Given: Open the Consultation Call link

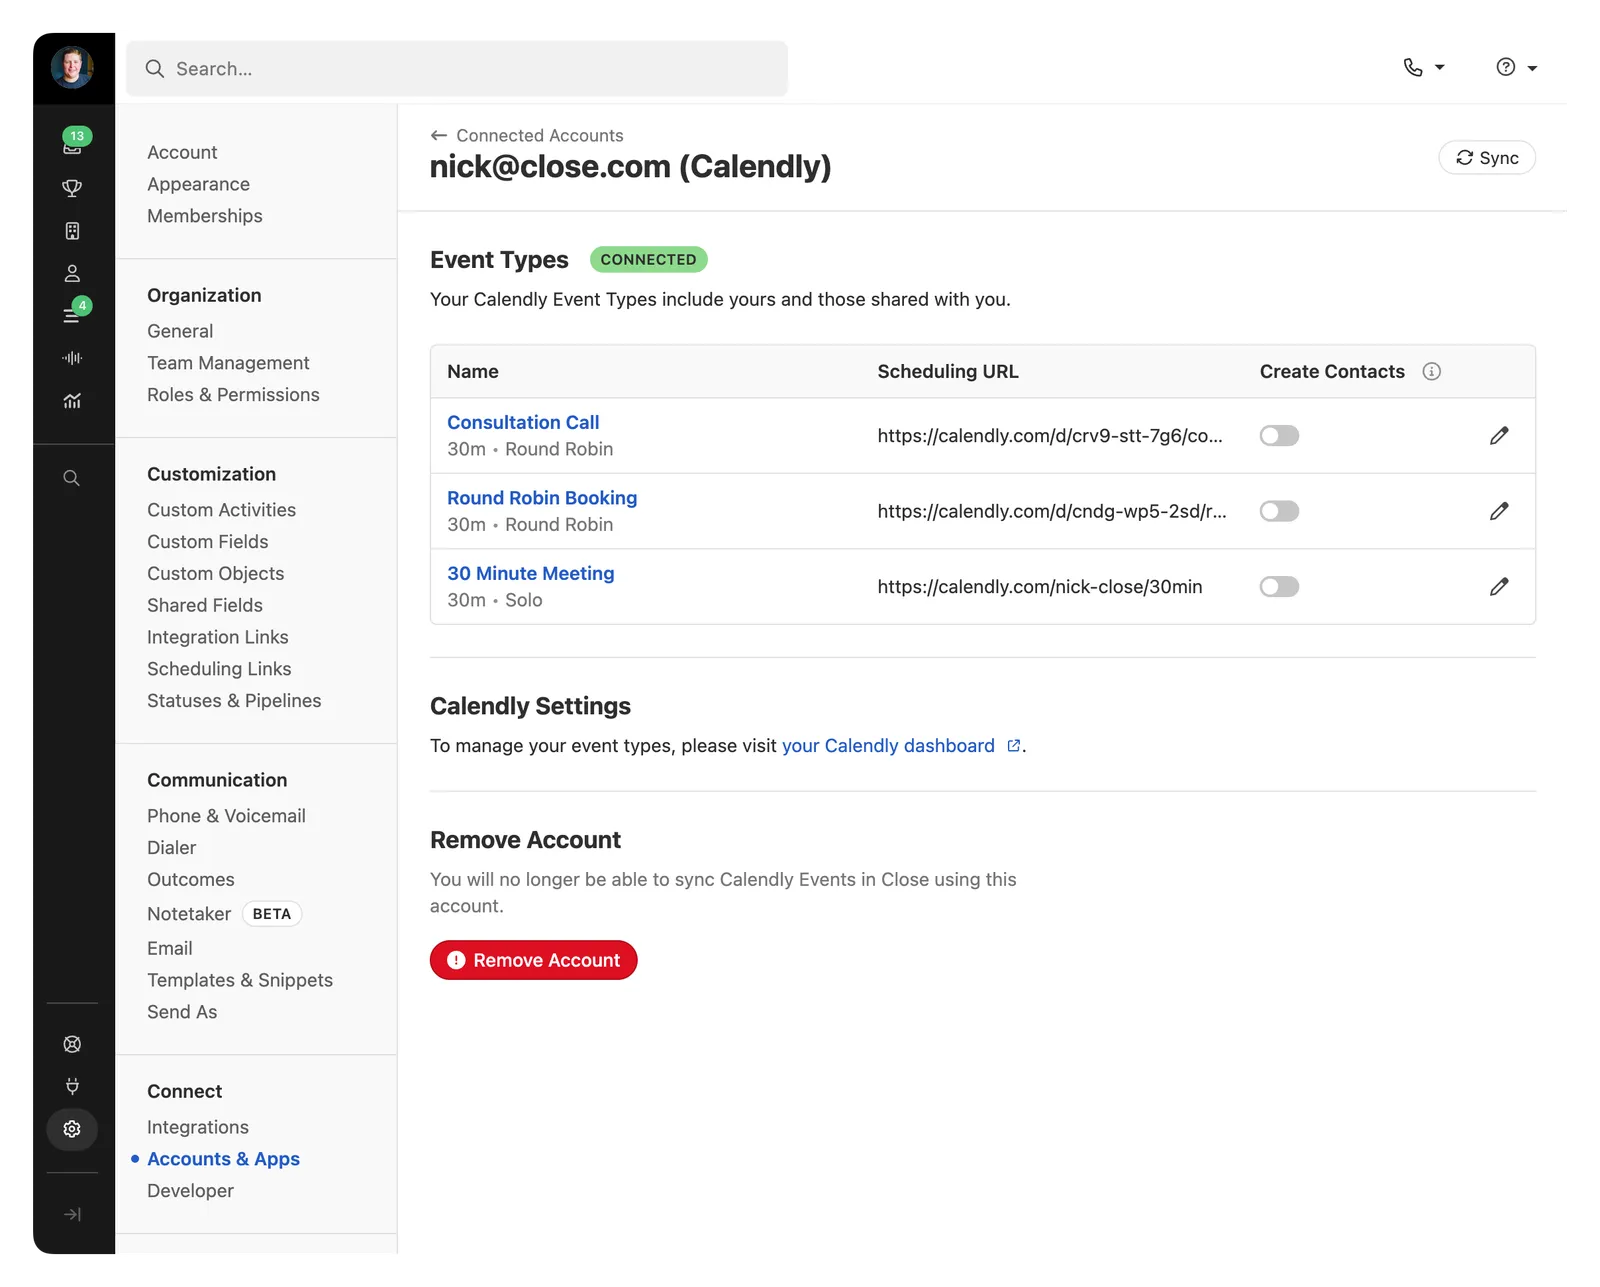Looking at the screenshot, I should click(x=523, y=422).
